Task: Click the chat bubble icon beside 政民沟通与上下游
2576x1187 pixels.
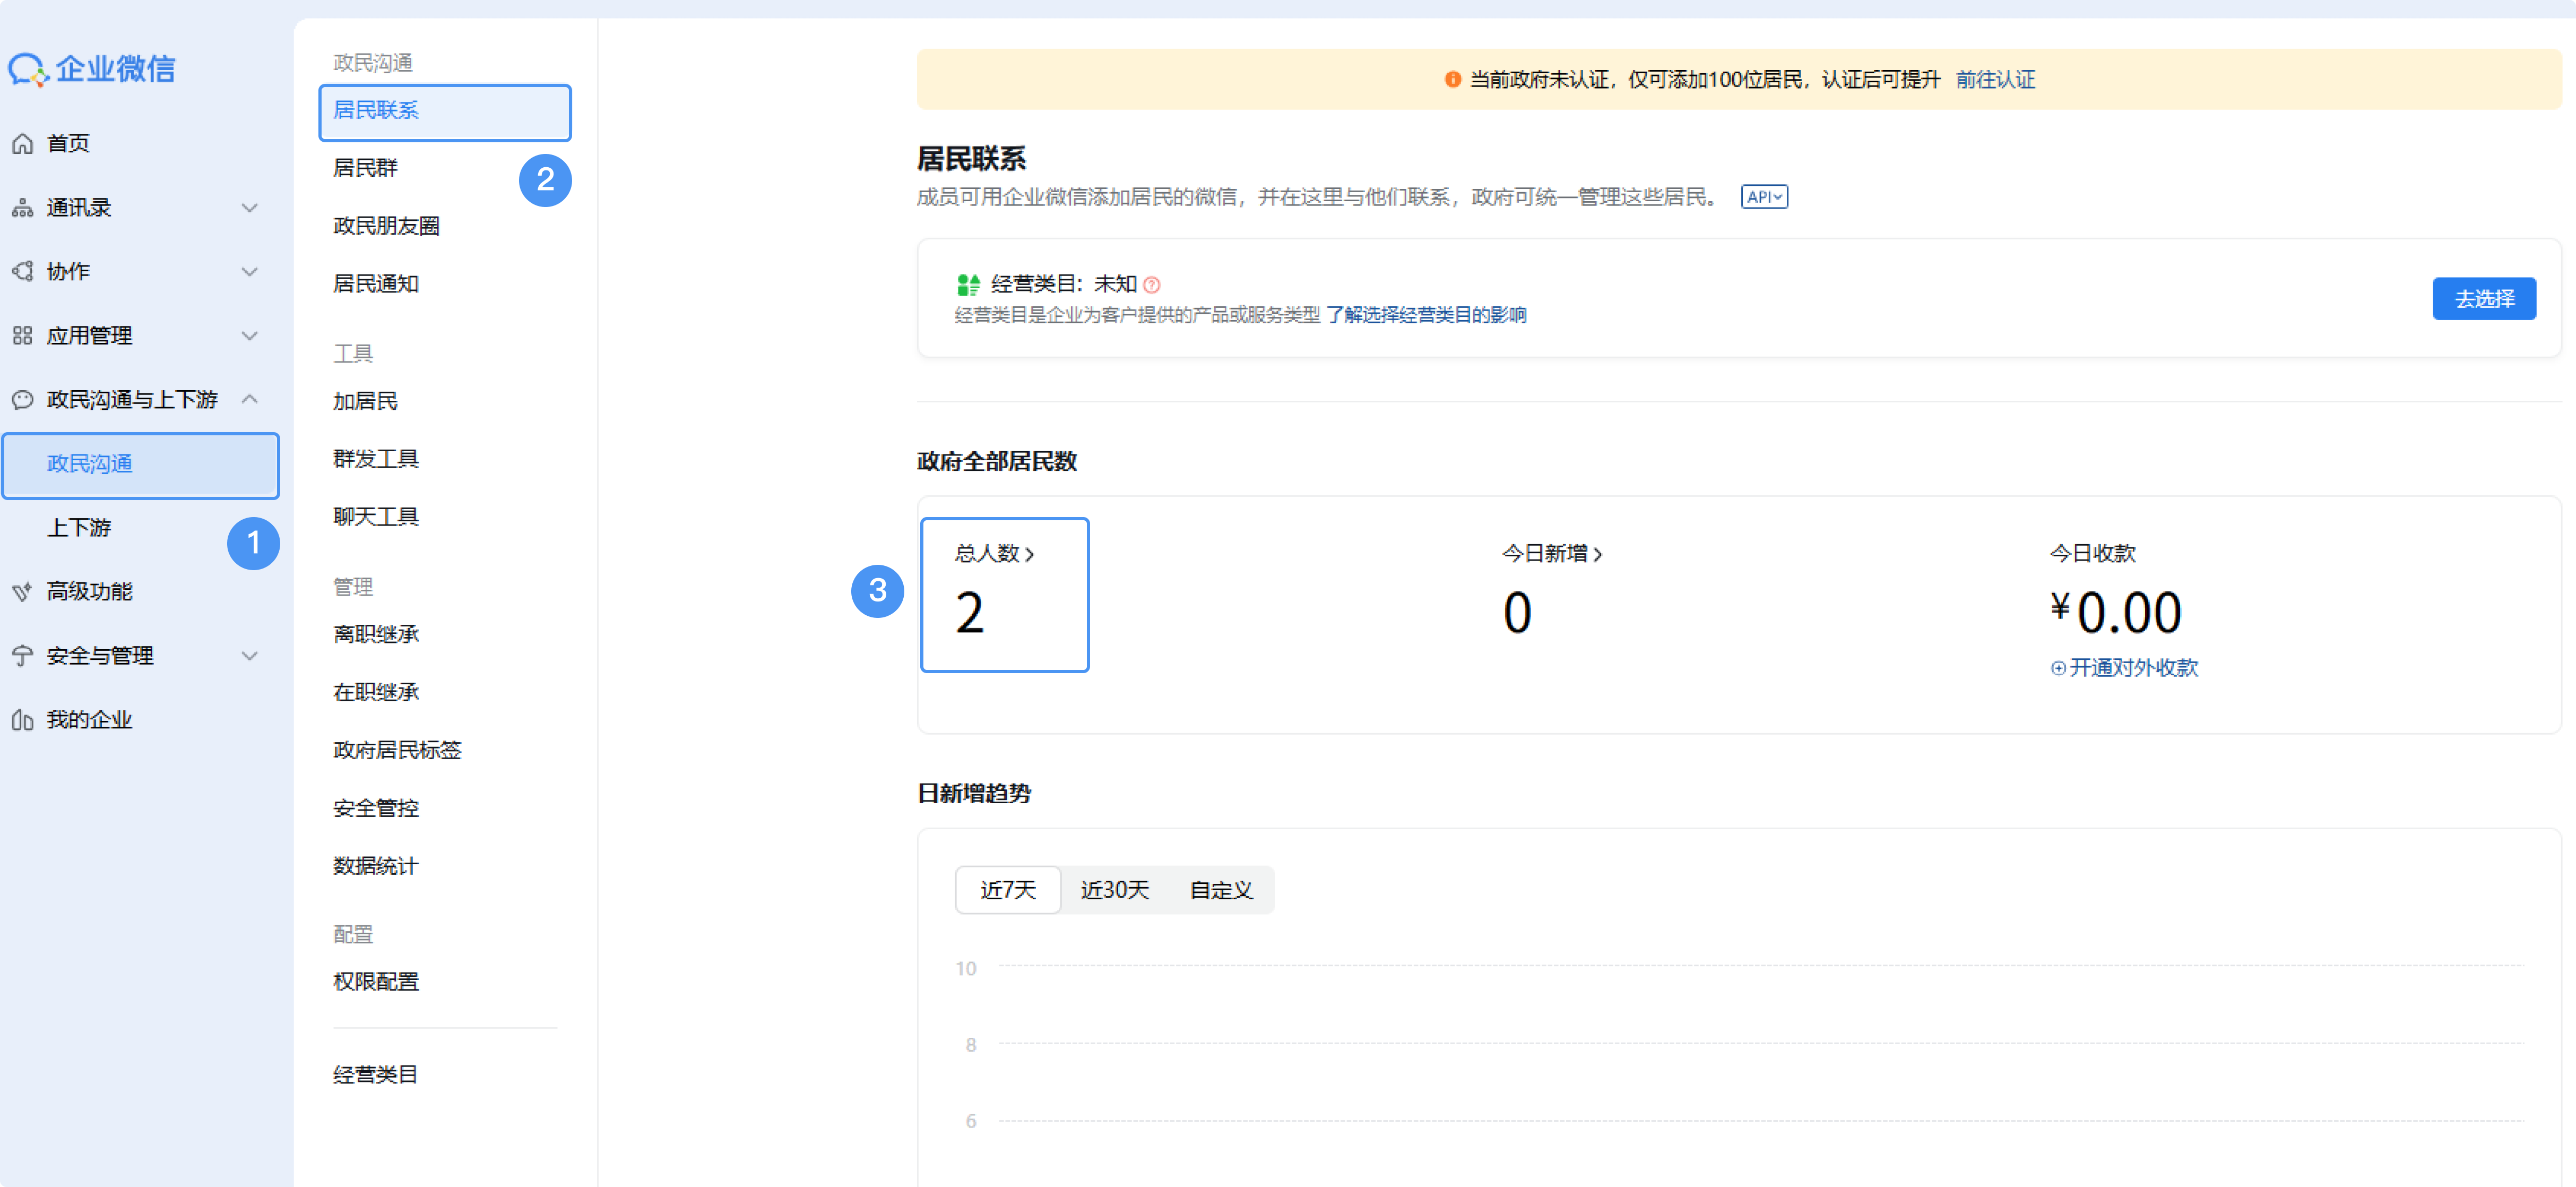Action: (x=22, y=400)
